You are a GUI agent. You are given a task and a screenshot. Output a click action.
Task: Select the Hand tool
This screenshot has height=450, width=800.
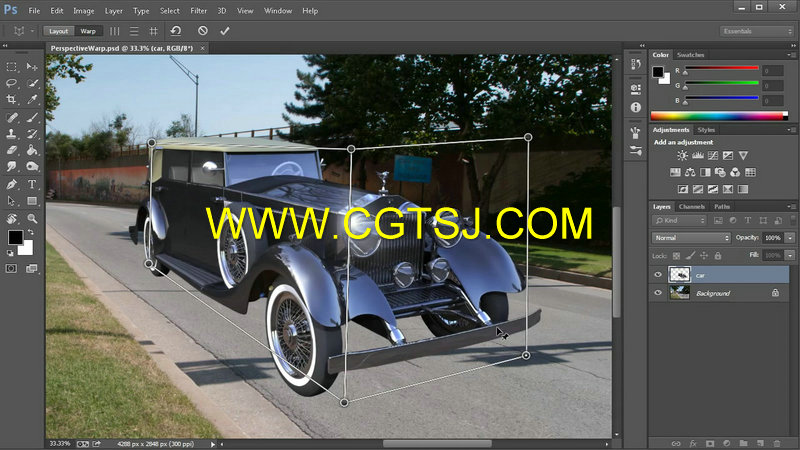coord(11,218)
